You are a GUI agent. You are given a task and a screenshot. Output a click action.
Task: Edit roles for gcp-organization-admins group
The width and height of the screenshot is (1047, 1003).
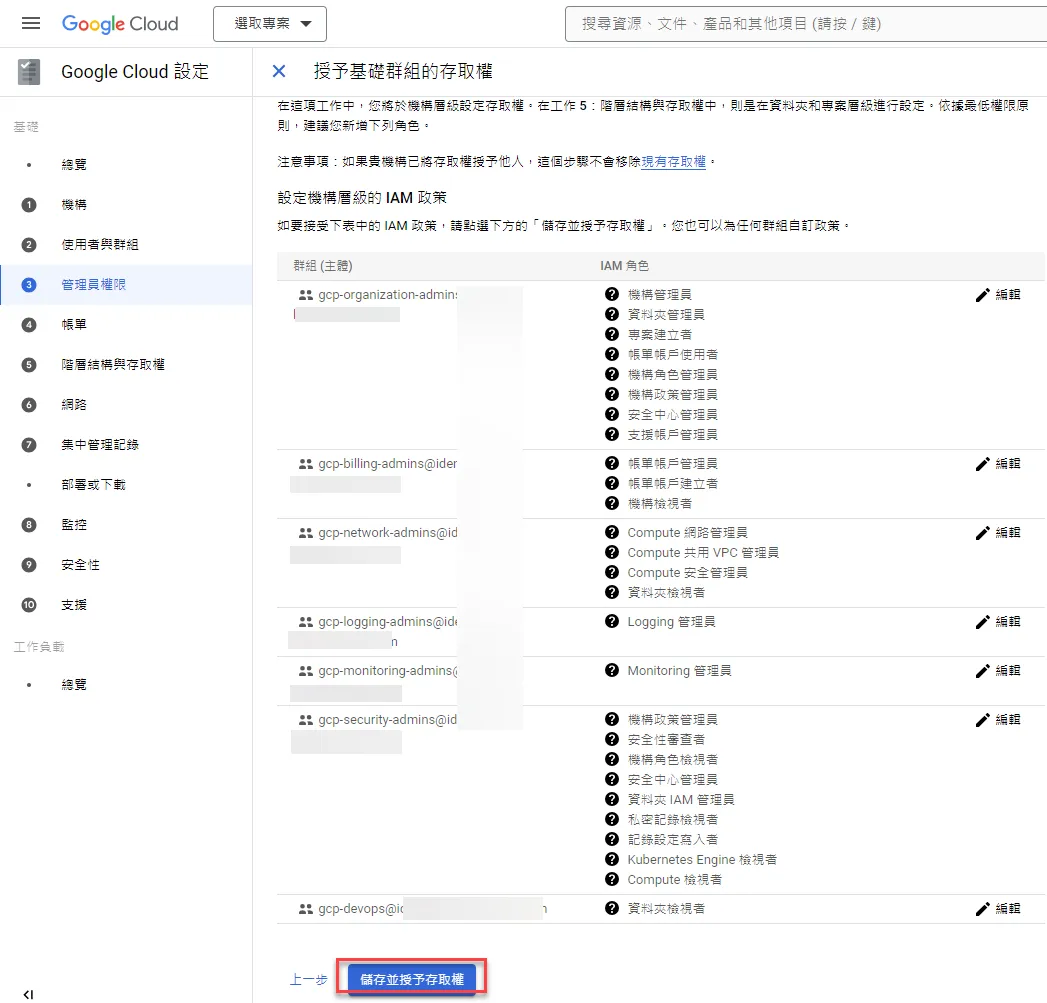click(998, 294)
